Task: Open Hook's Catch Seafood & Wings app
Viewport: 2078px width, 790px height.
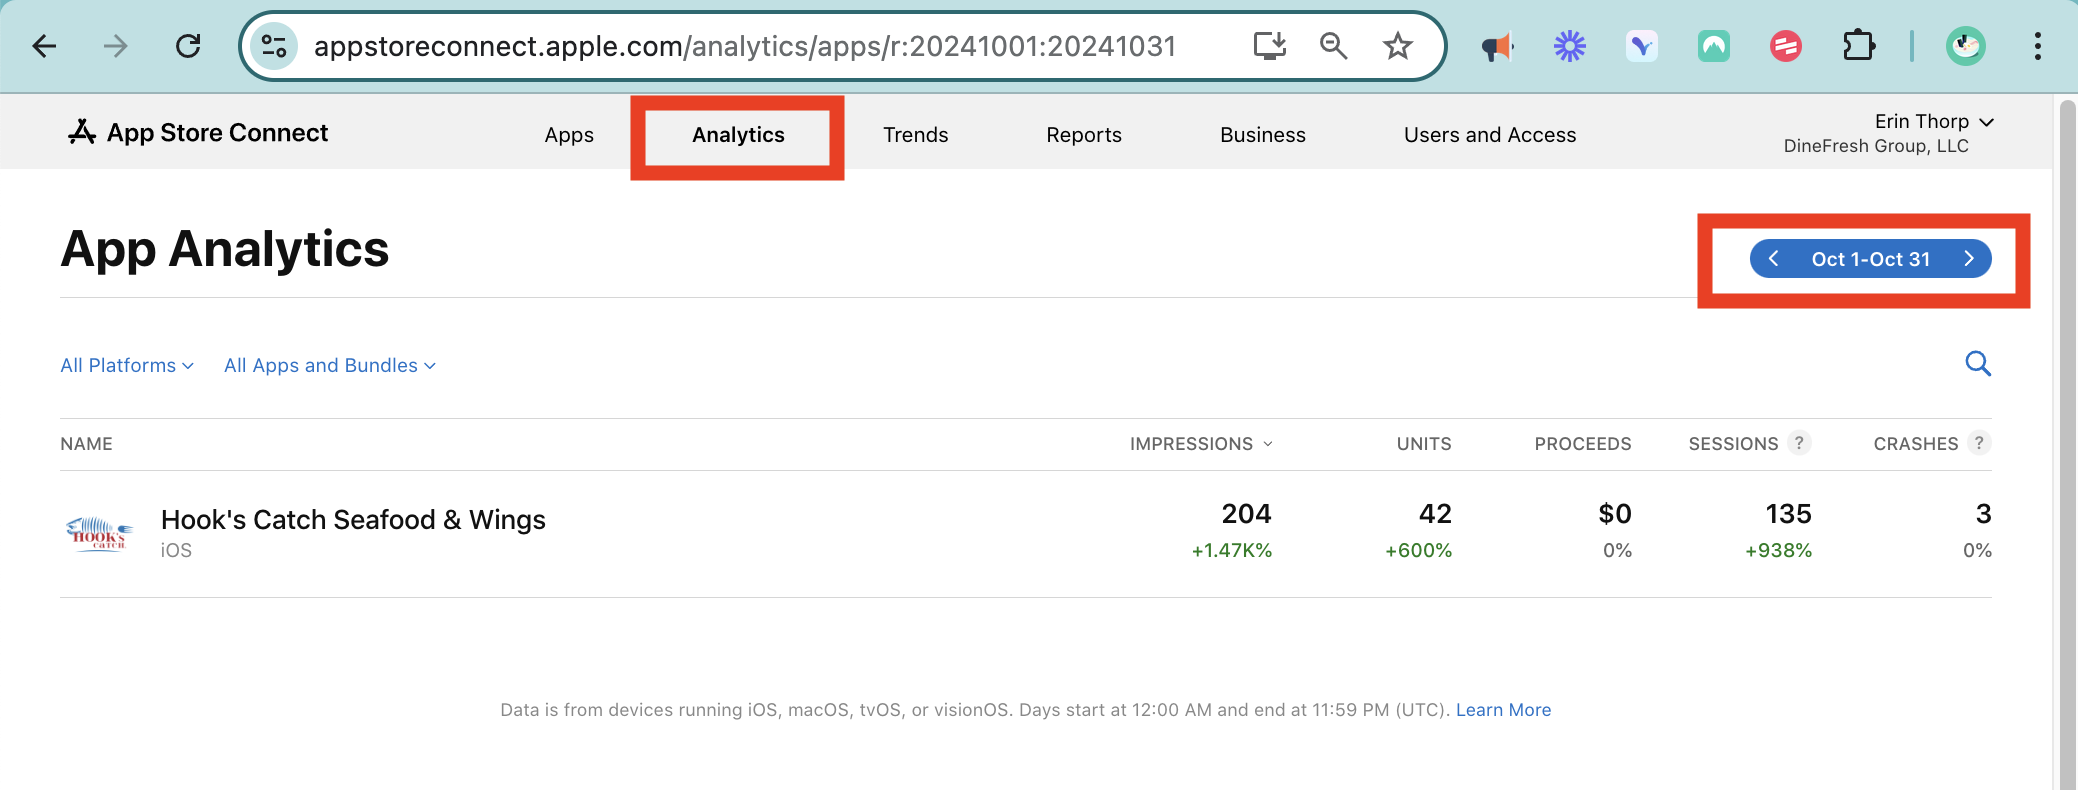Action: 353,520
